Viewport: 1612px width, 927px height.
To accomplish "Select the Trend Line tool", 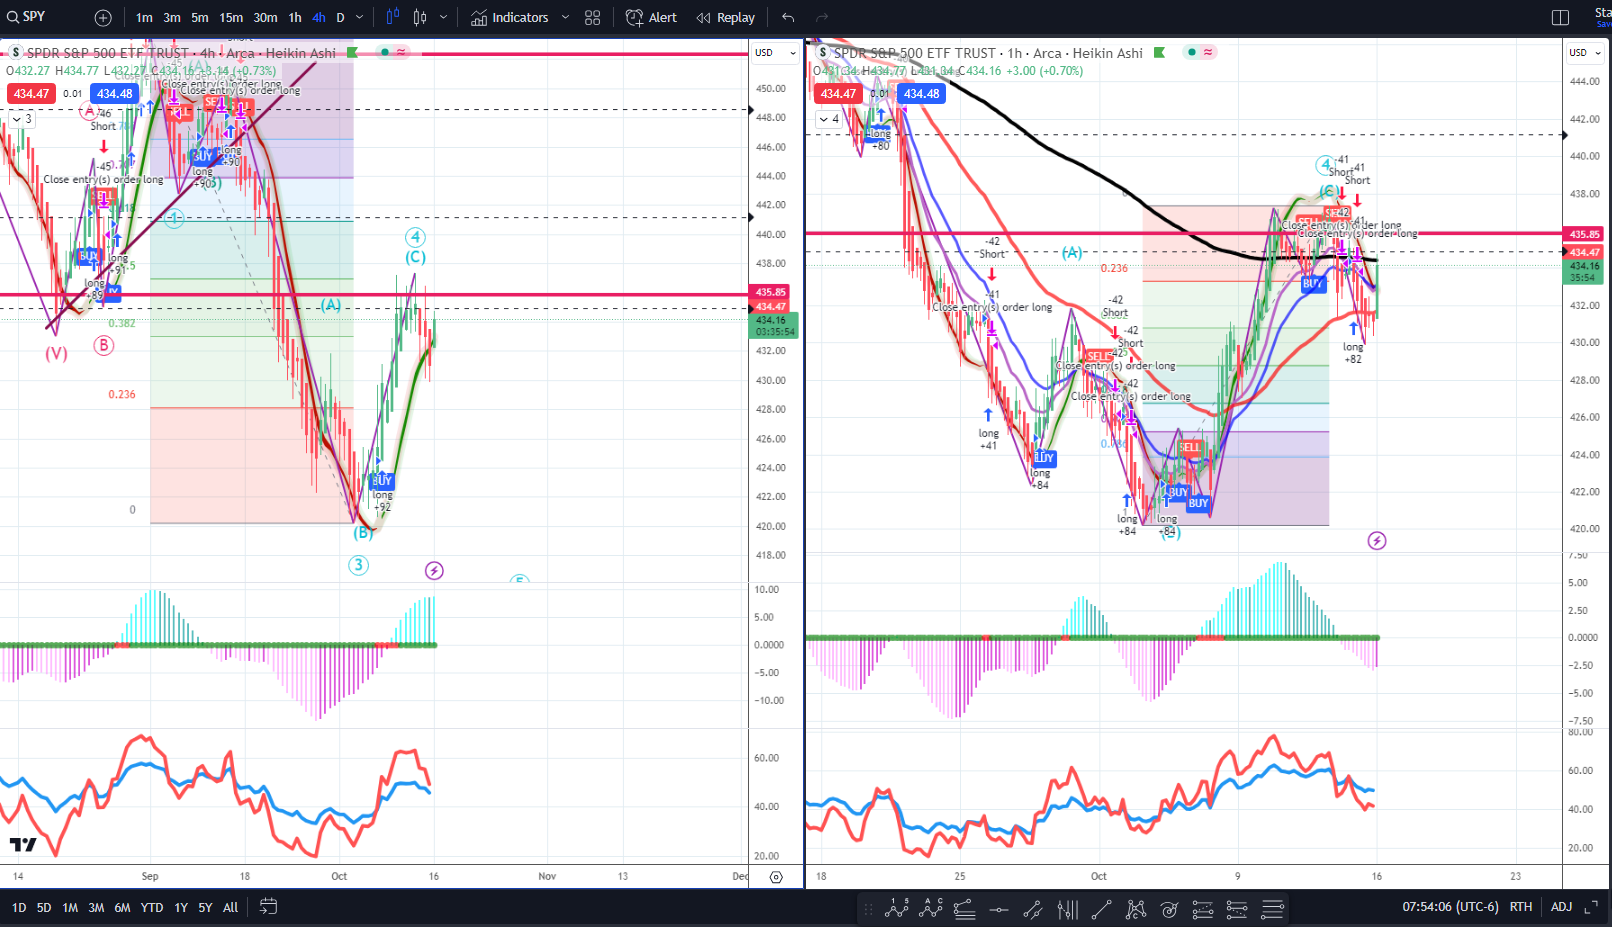I will [x=1101, y=909].
